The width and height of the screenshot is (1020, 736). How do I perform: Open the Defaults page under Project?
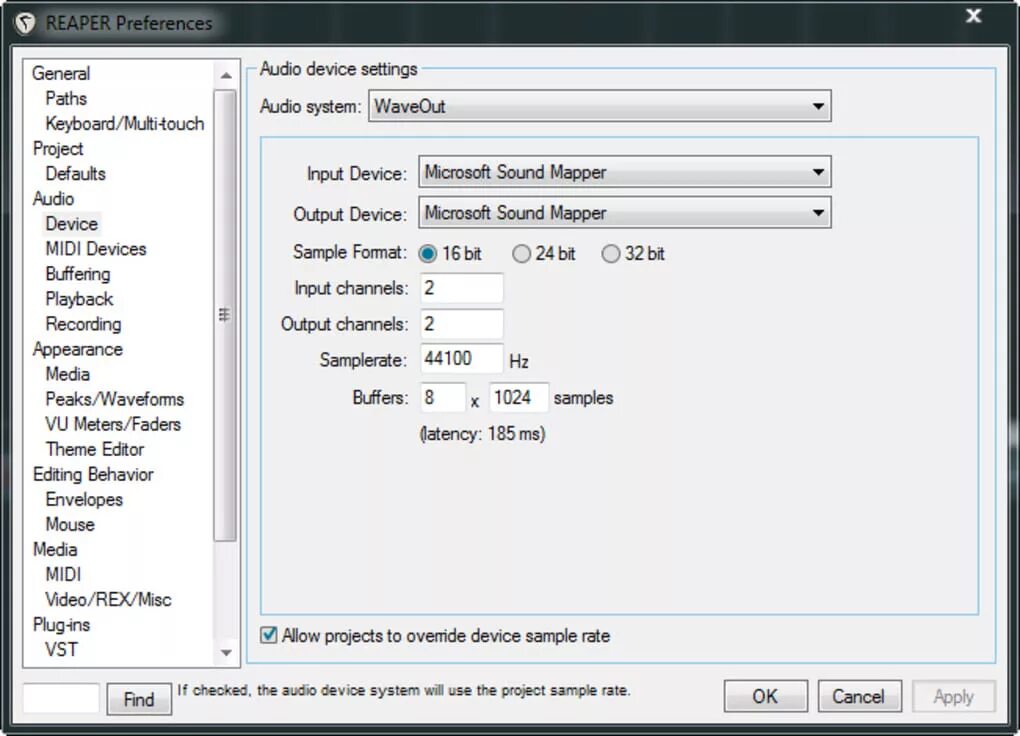pyautogui.click(x=75, y=174)
